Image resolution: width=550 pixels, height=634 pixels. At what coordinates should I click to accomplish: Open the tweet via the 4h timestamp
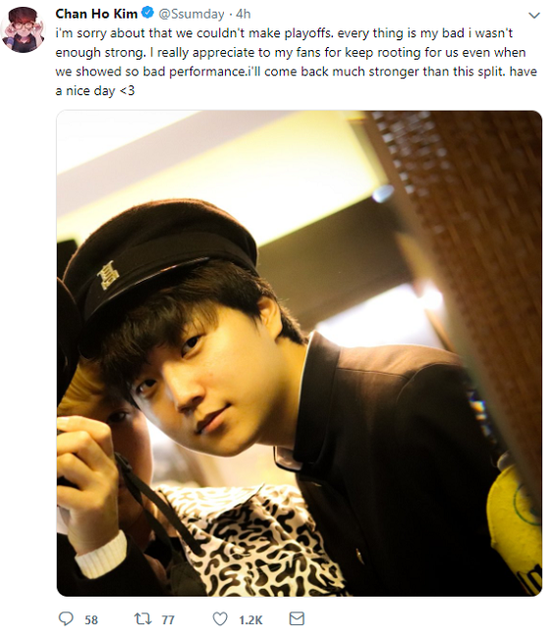[243, 14]
